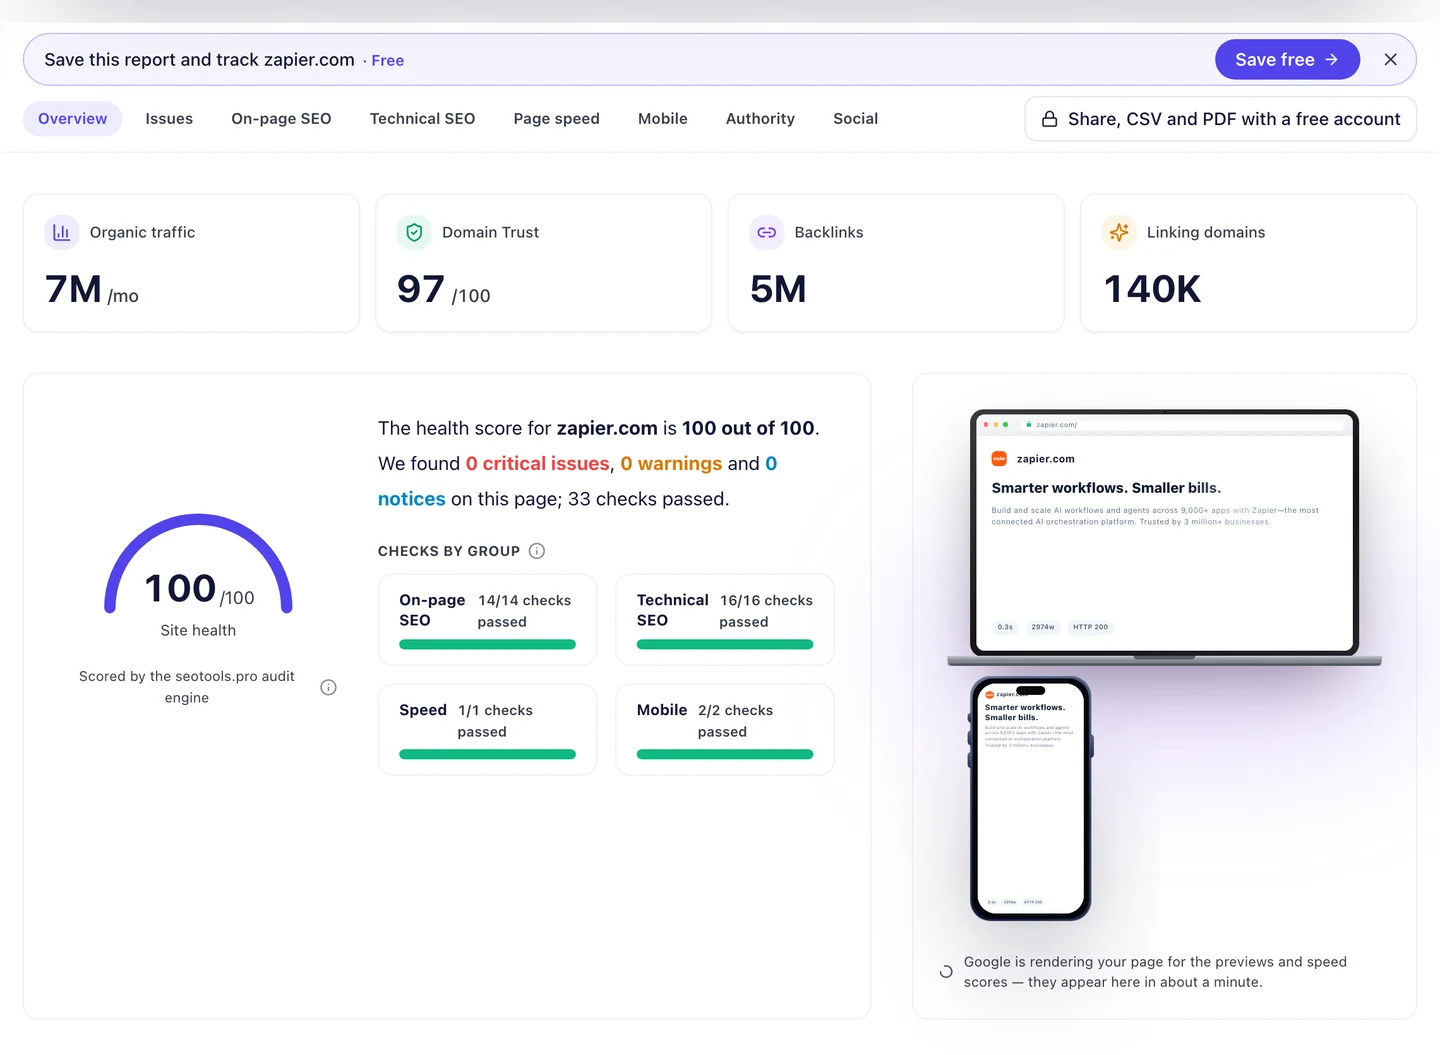Click the 0 warnings link
The width and height of the screenshot is (1440, 1055).
click(x=671, y=464)
